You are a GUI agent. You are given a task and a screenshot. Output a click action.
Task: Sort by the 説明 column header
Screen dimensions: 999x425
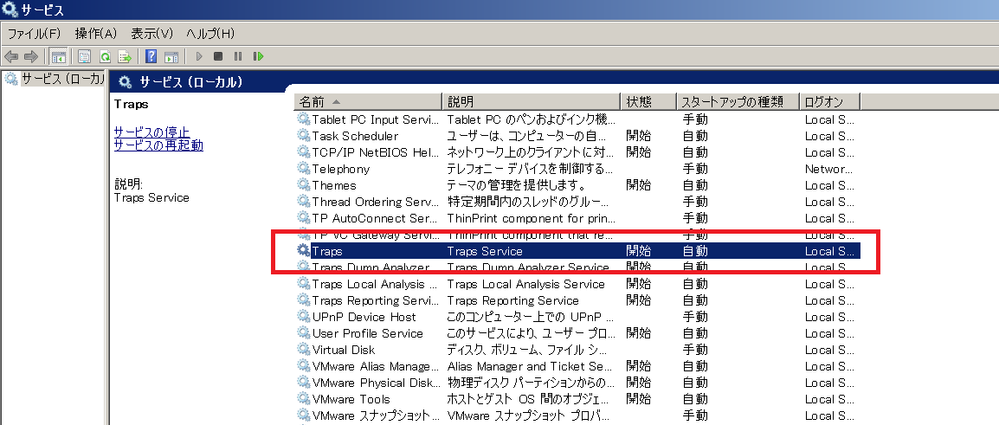click(x=531, y=102)
